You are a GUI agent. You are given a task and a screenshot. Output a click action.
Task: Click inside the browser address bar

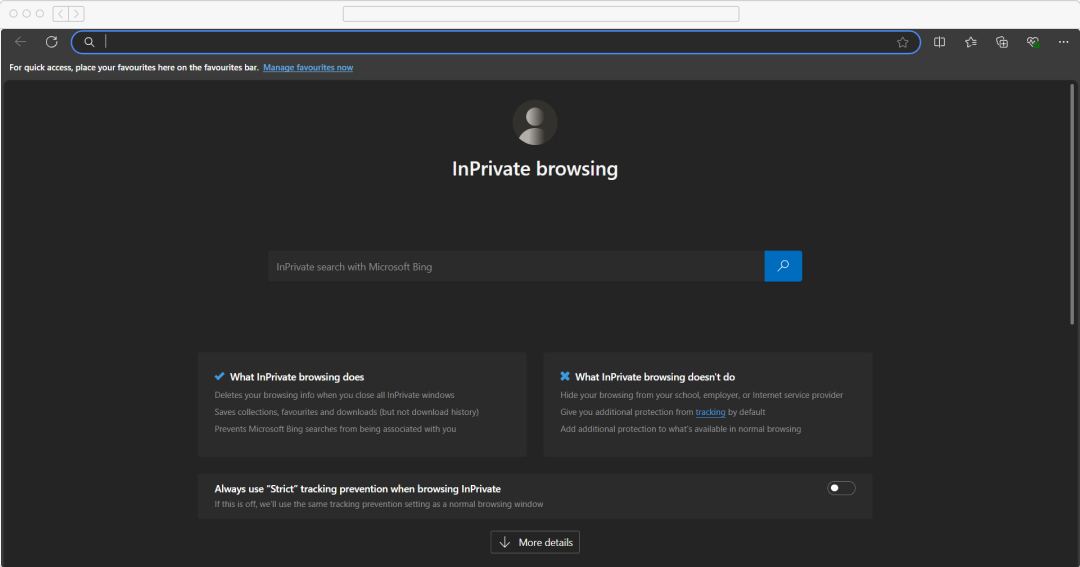point(496,42)
